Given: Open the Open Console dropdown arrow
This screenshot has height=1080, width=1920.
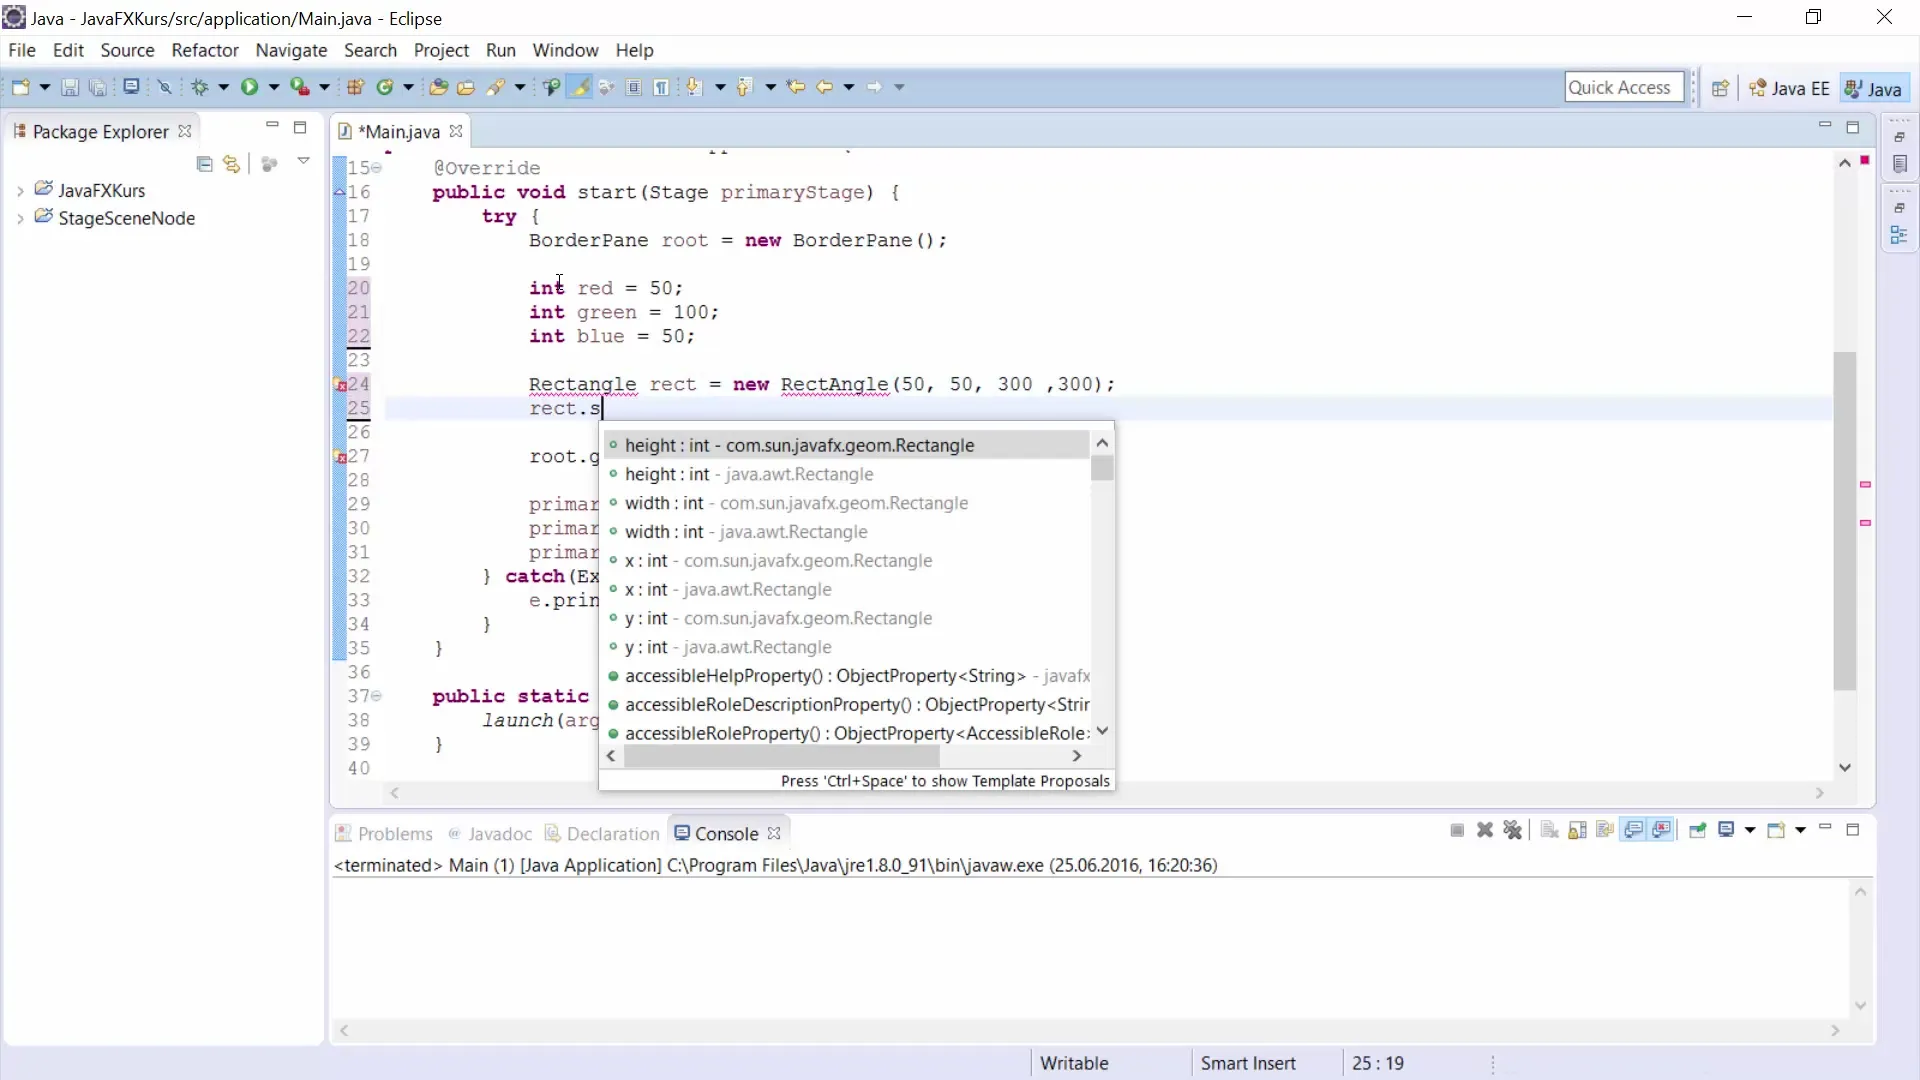Looking at the screenshot, I should (1800, 830).
